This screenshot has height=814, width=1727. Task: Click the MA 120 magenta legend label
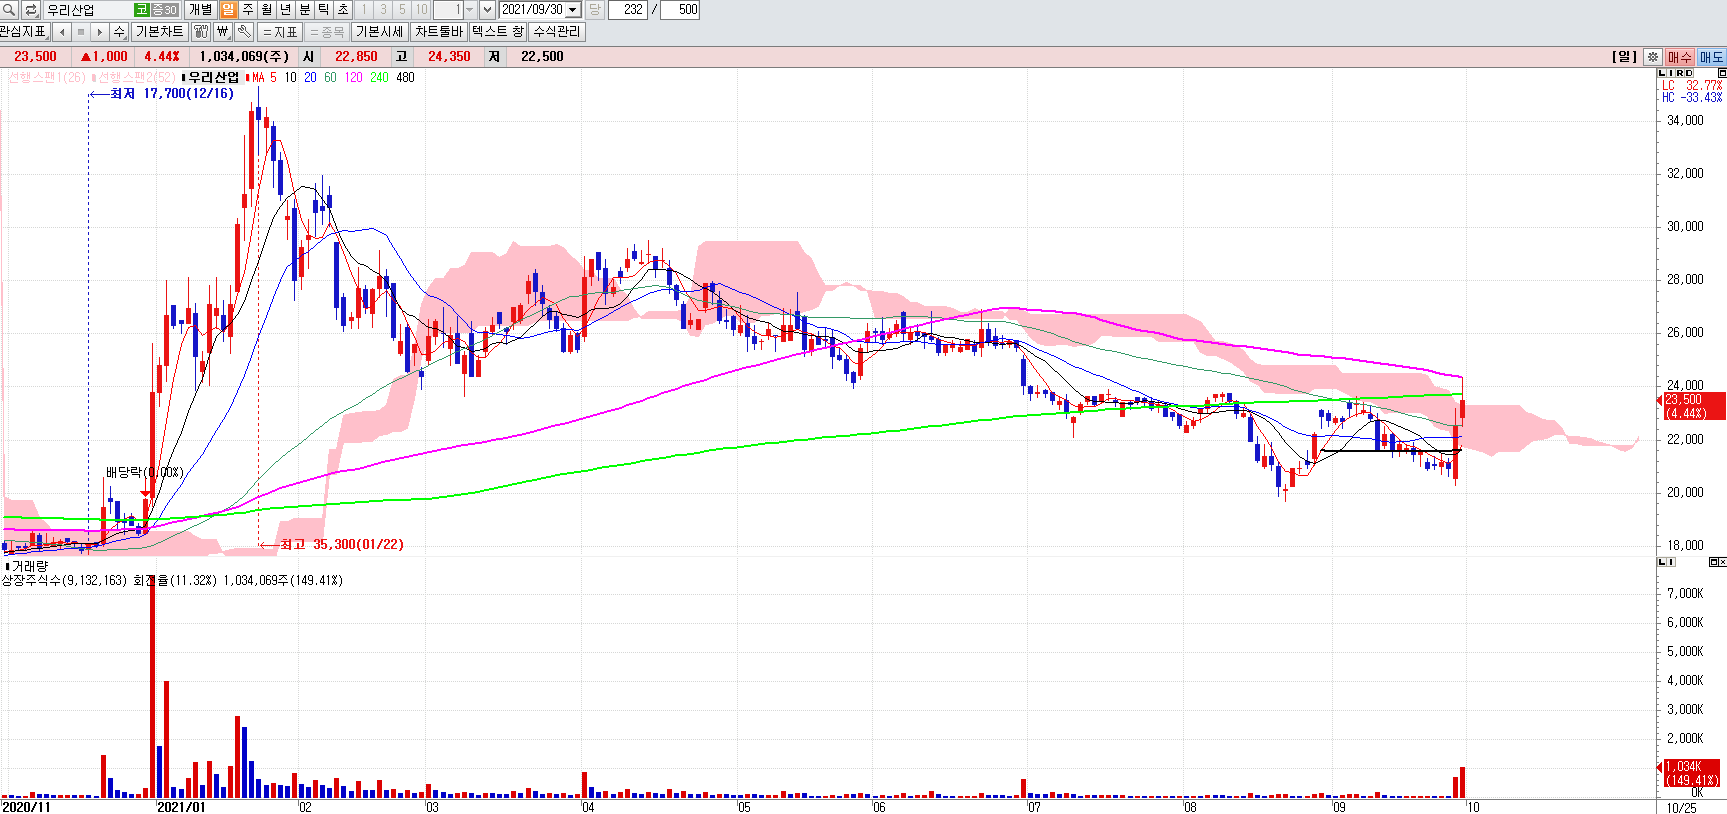[353, 77]
